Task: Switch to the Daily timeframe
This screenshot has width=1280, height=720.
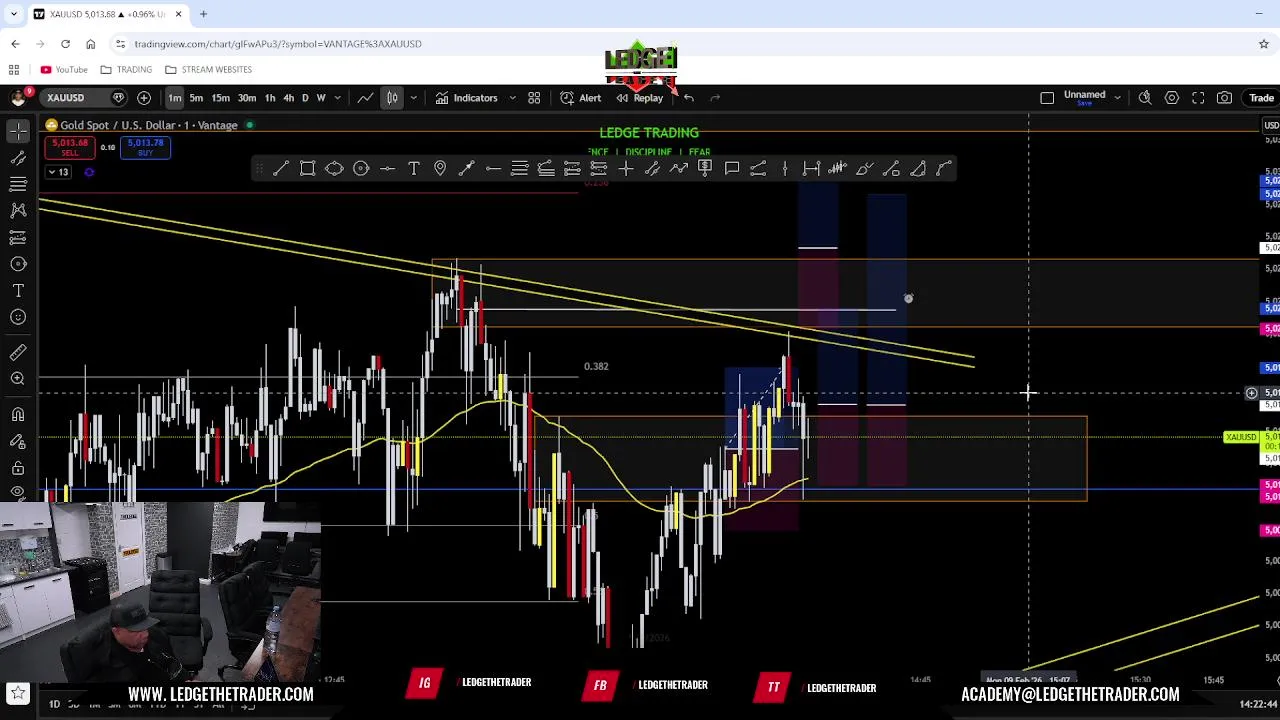Action: (305, 98)
